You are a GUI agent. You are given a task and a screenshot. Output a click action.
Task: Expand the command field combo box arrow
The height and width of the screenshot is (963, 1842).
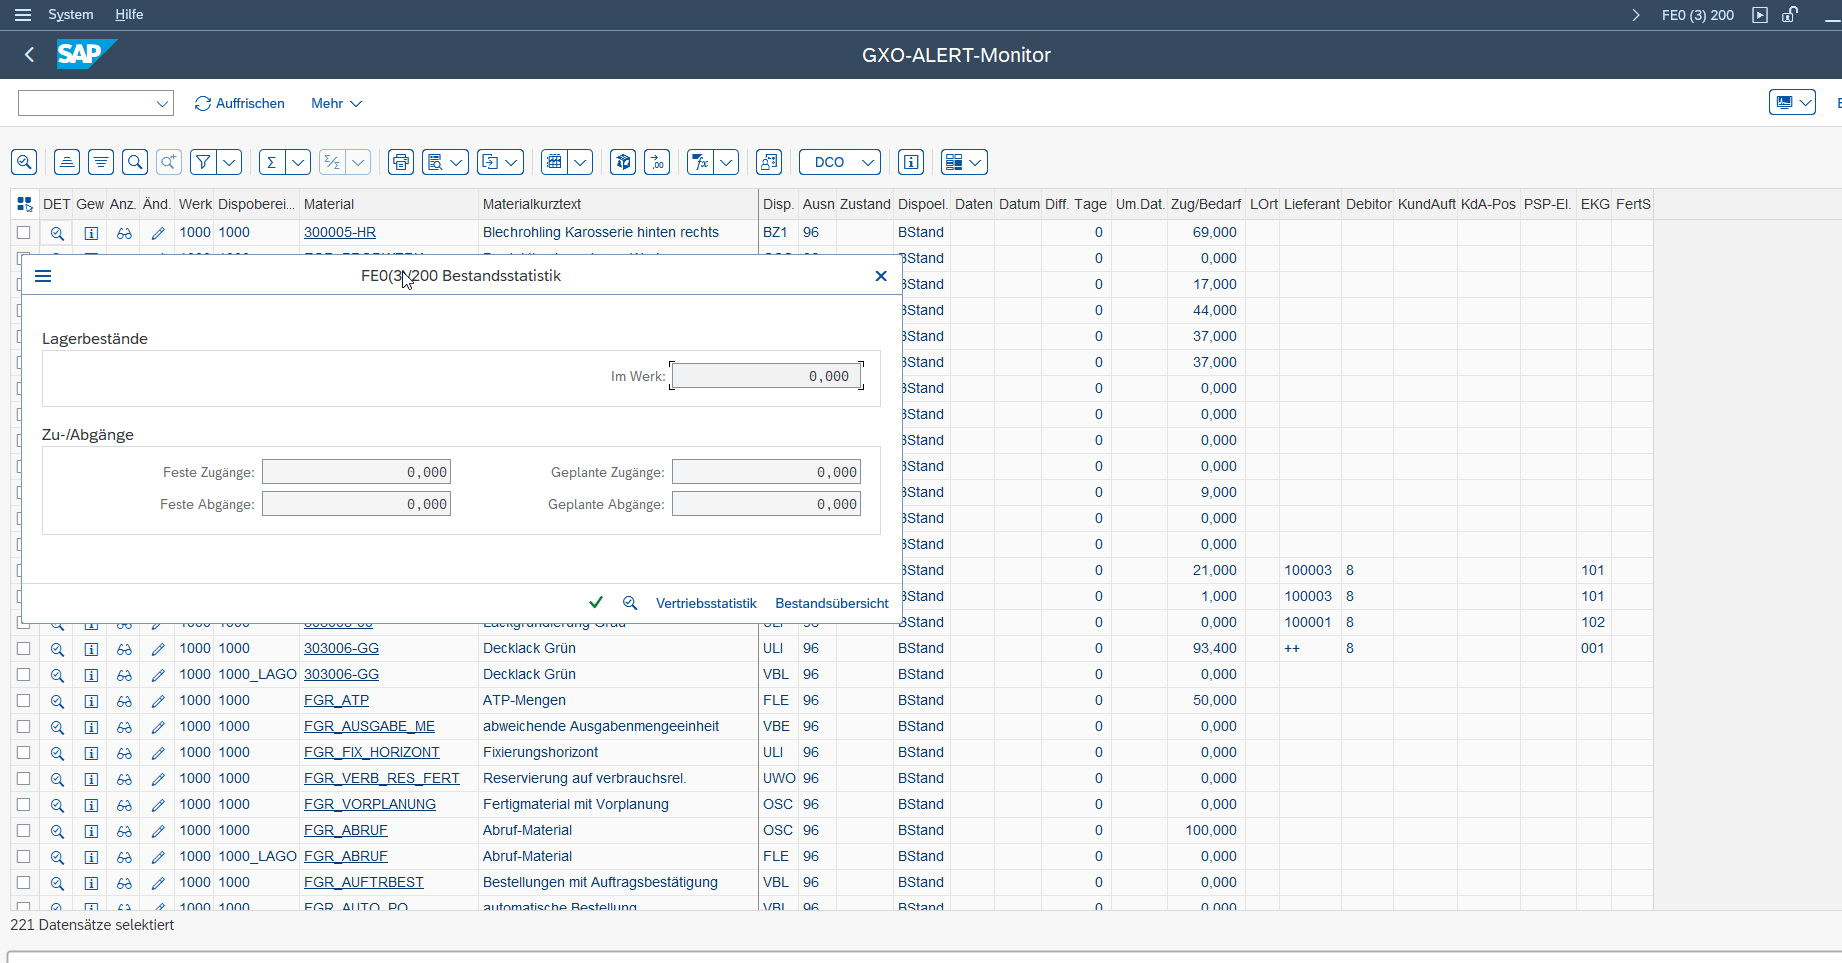tap(162, 103)
